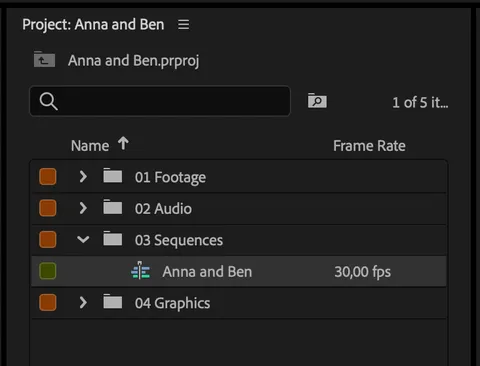Image resolution: width=480 pixels, height=366 pixels.
Task: Expand the 01 Footage bin
Action: 83,177
